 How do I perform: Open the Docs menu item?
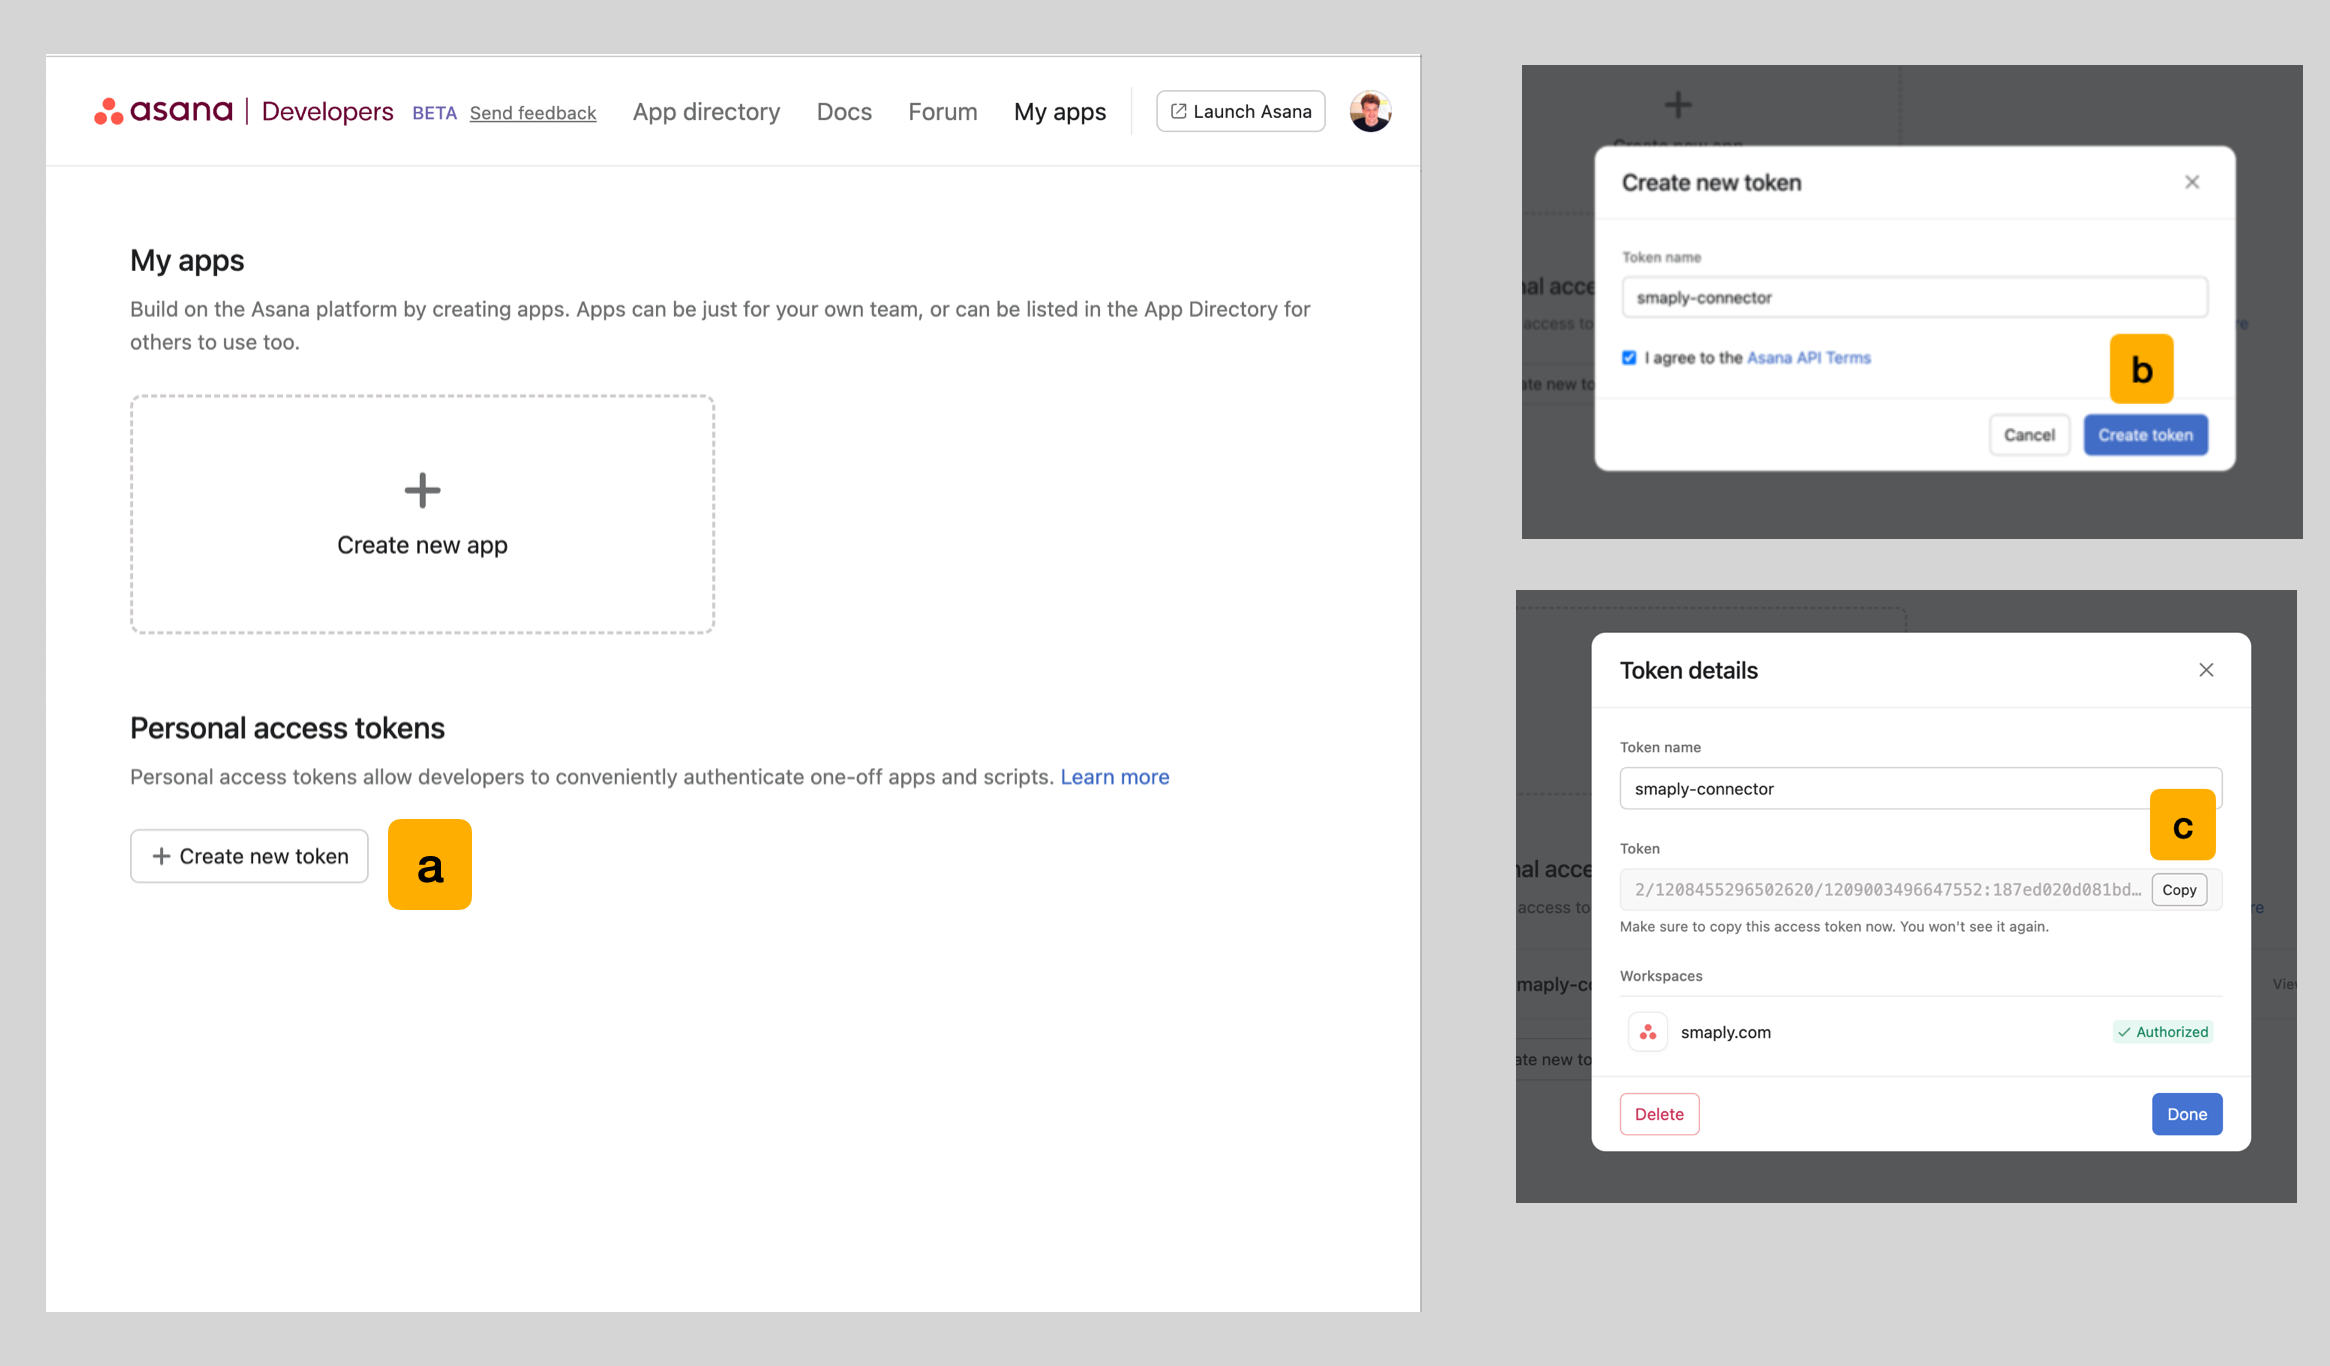(844, 112)
